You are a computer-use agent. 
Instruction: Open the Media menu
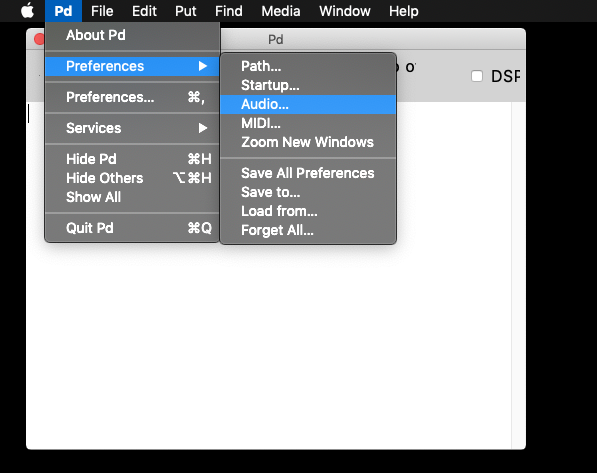(281, 11)
